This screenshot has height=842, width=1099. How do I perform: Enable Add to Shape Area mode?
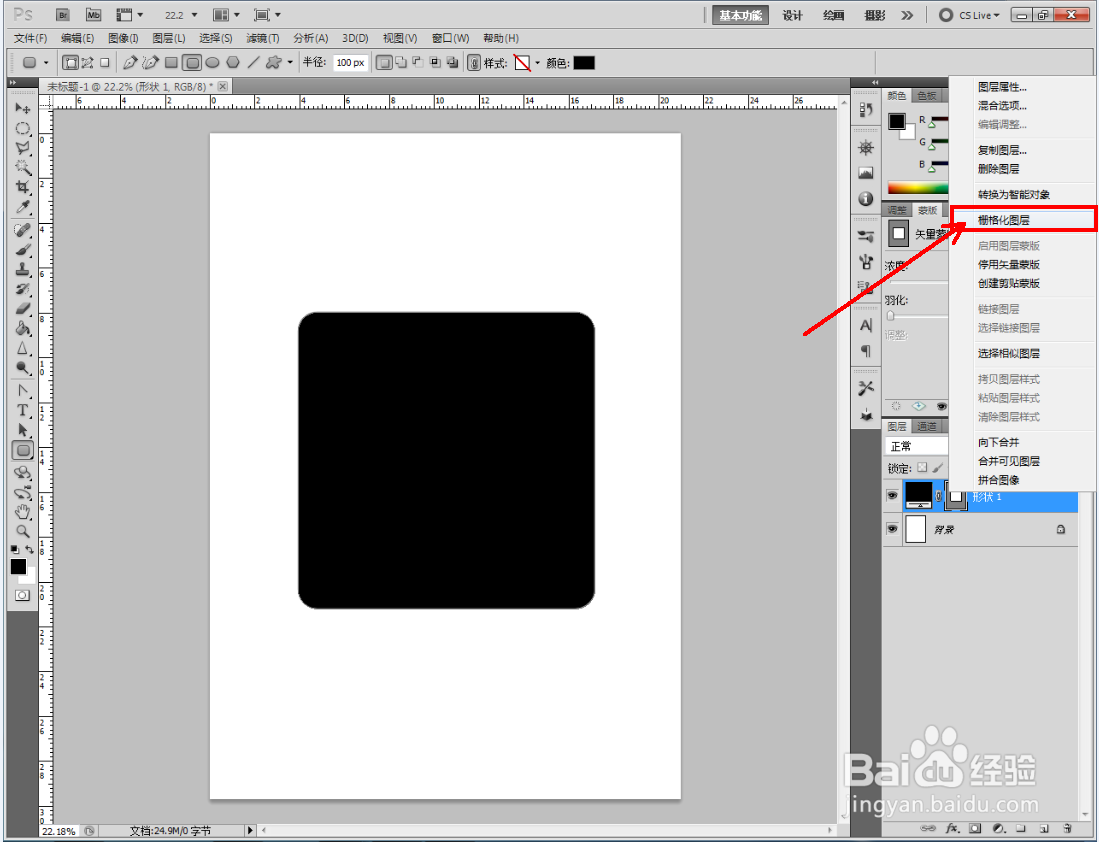point(401,63)
